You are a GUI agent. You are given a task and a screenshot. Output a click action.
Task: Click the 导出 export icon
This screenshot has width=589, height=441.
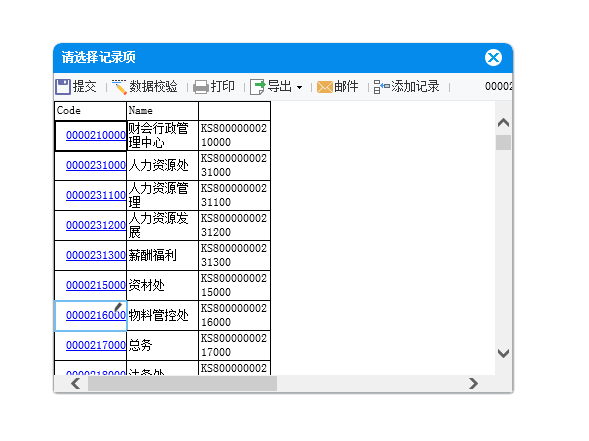click(258, 87)
